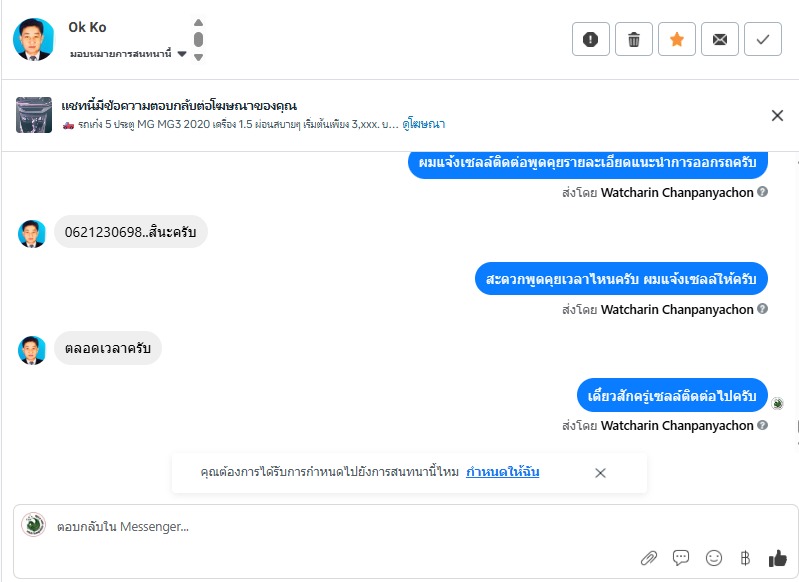This screenshot has height=582, width=799.
Task: Close the ad reply banner
Action: click(x=777, y=115)
